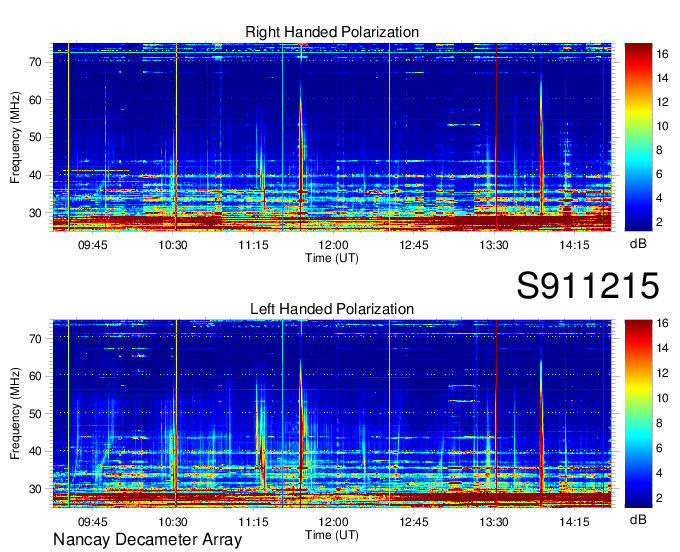Click the cyan region of the bottom colorbar
The width and height of the screenshot is (680, 552).
(638, 438)
